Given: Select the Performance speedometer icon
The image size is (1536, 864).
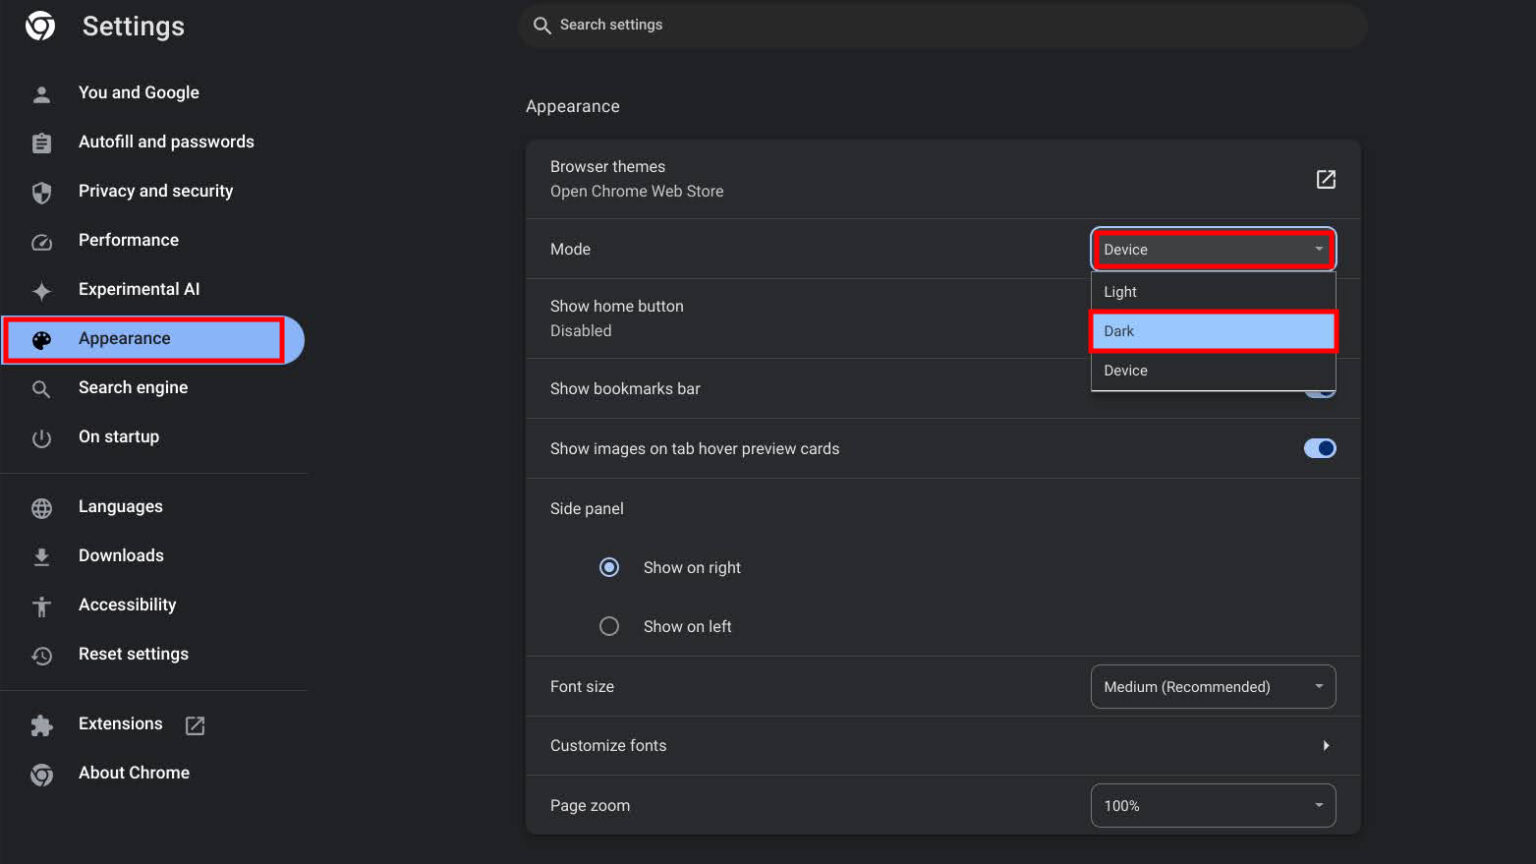Looking at the screenshot, I should coord(41,240).
